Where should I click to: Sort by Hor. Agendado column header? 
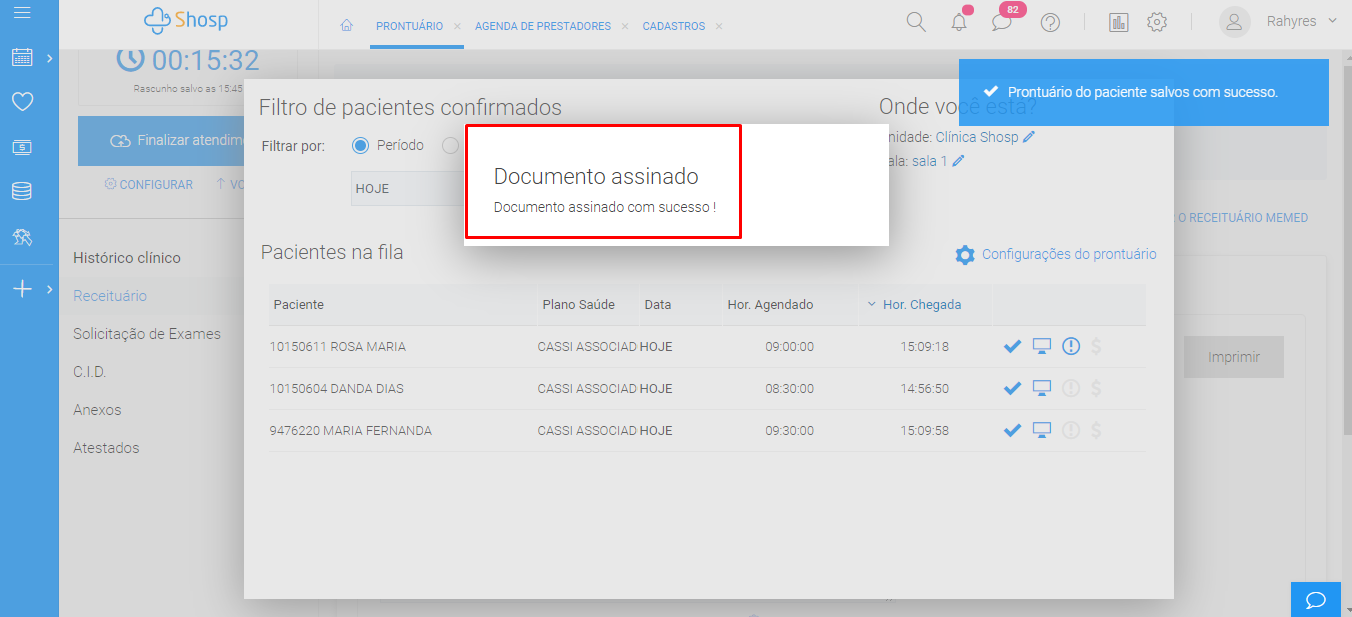[770, 305]
